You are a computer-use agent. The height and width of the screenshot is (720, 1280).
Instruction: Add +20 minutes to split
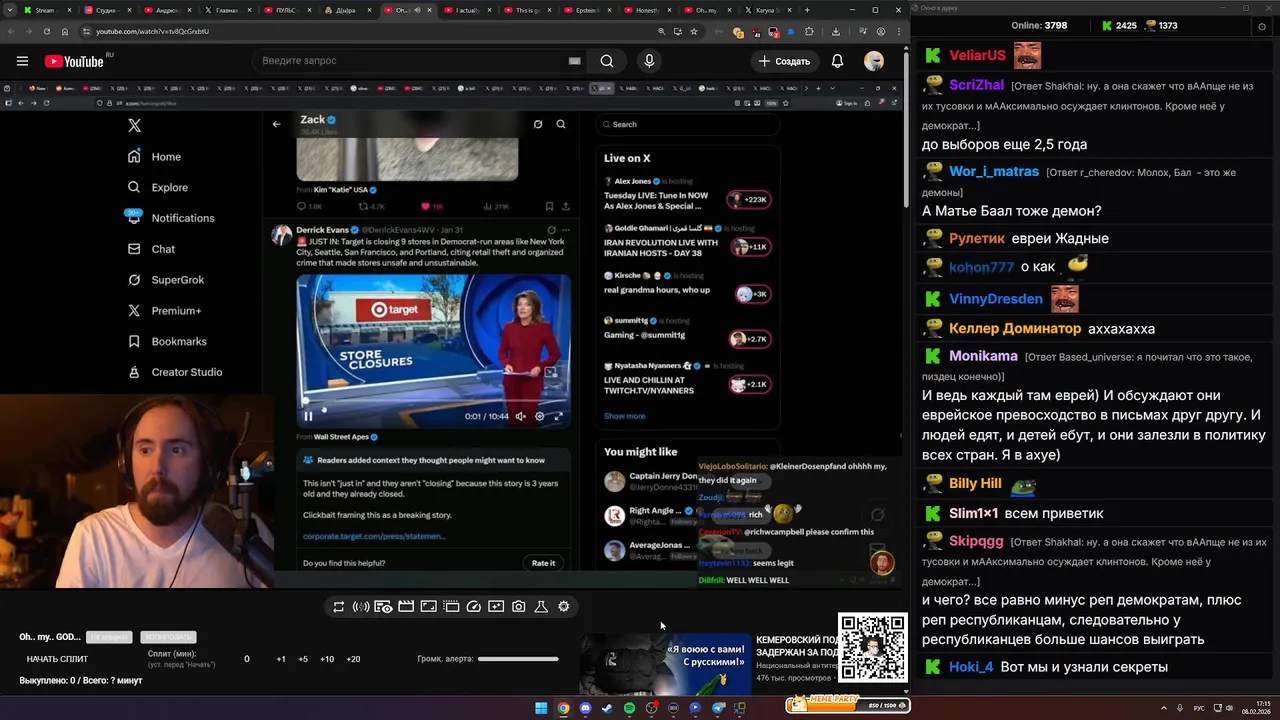(x=353, y=659)
